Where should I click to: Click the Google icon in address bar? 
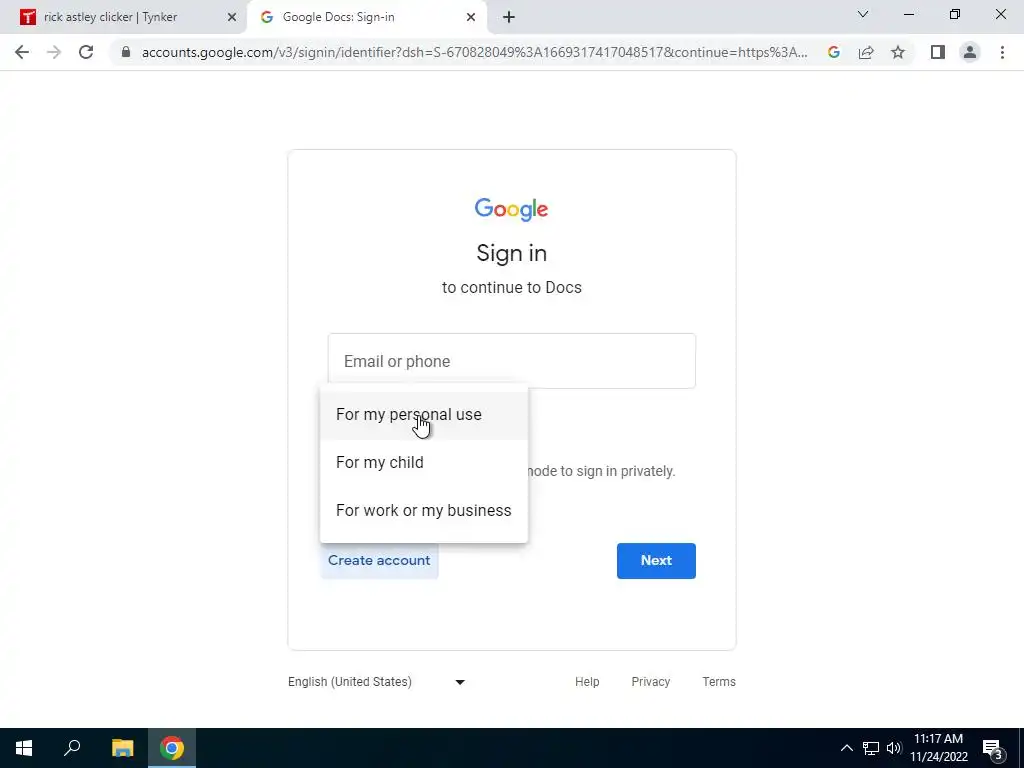[833, 52]
